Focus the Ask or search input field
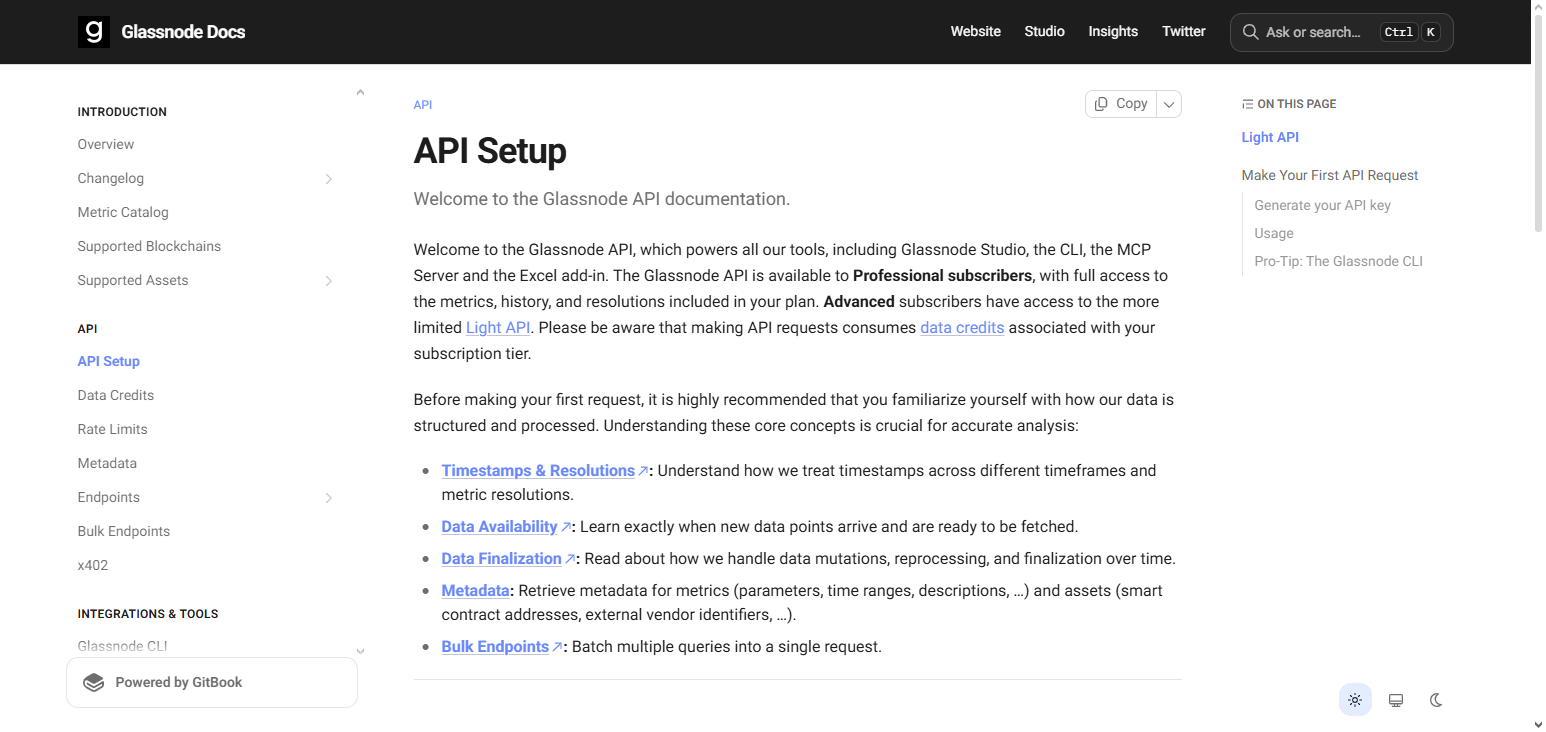1546x732 pixels. point(1341,32)
